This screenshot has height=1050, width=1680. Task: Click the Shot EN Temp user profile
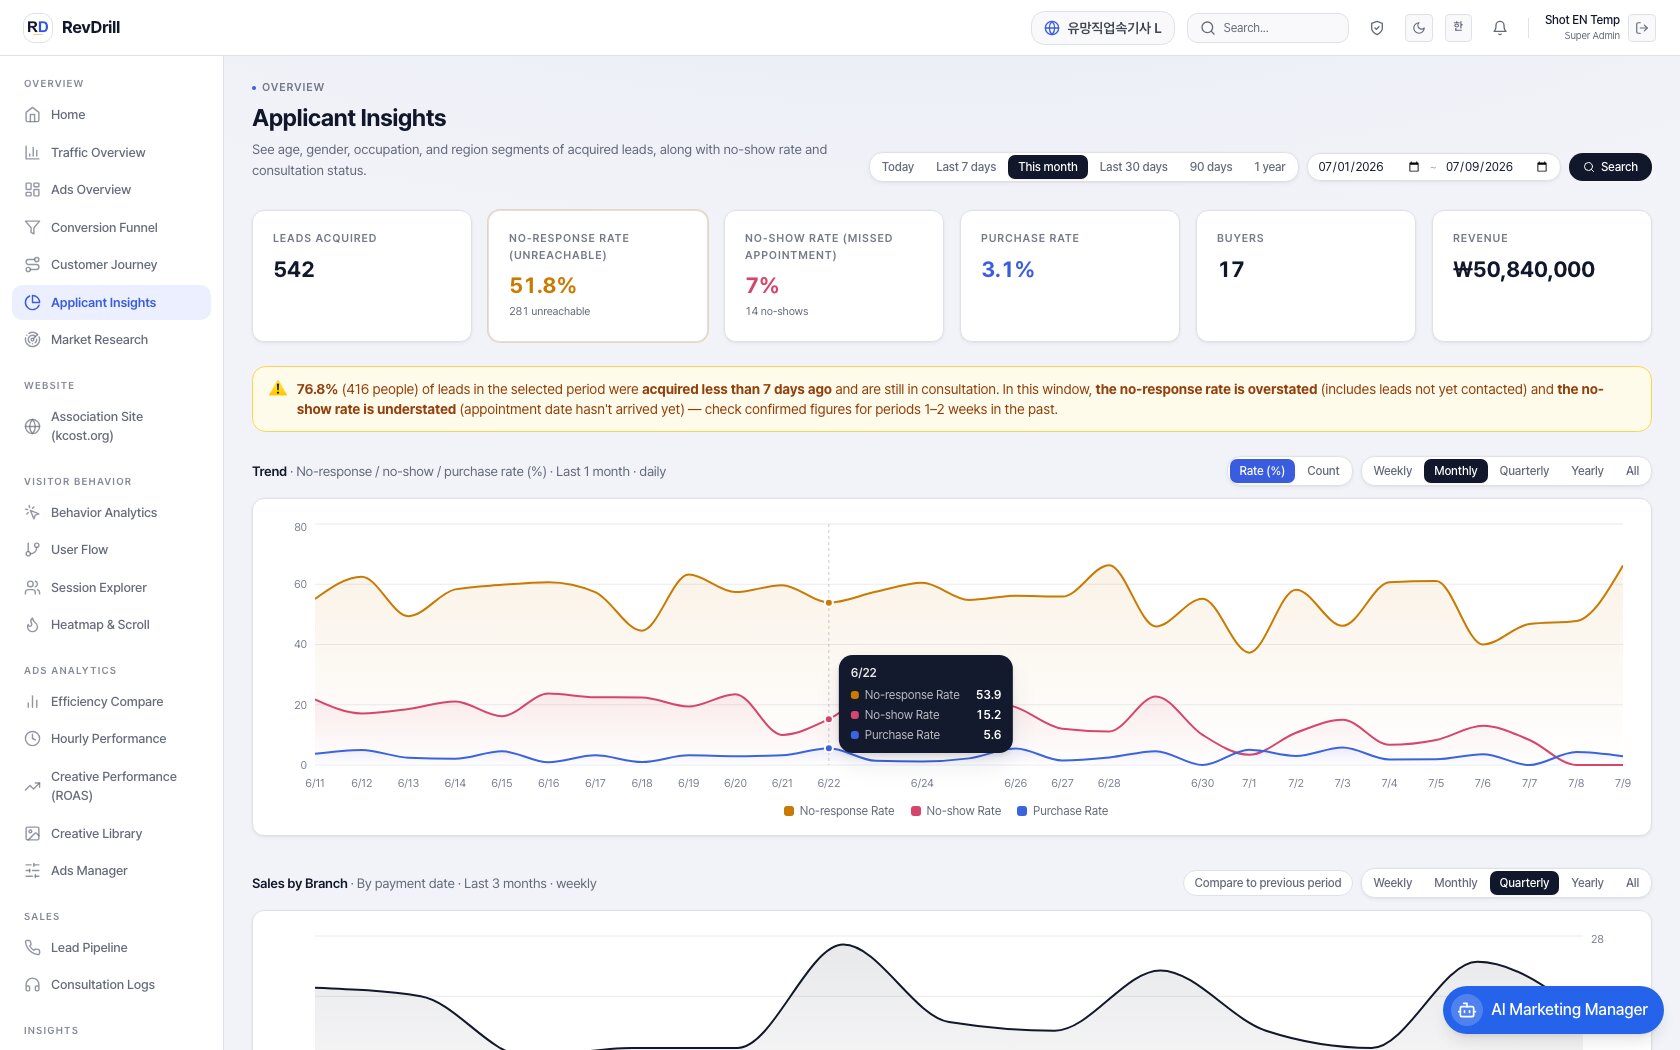pyautogui.click(x=1582, y=28)
